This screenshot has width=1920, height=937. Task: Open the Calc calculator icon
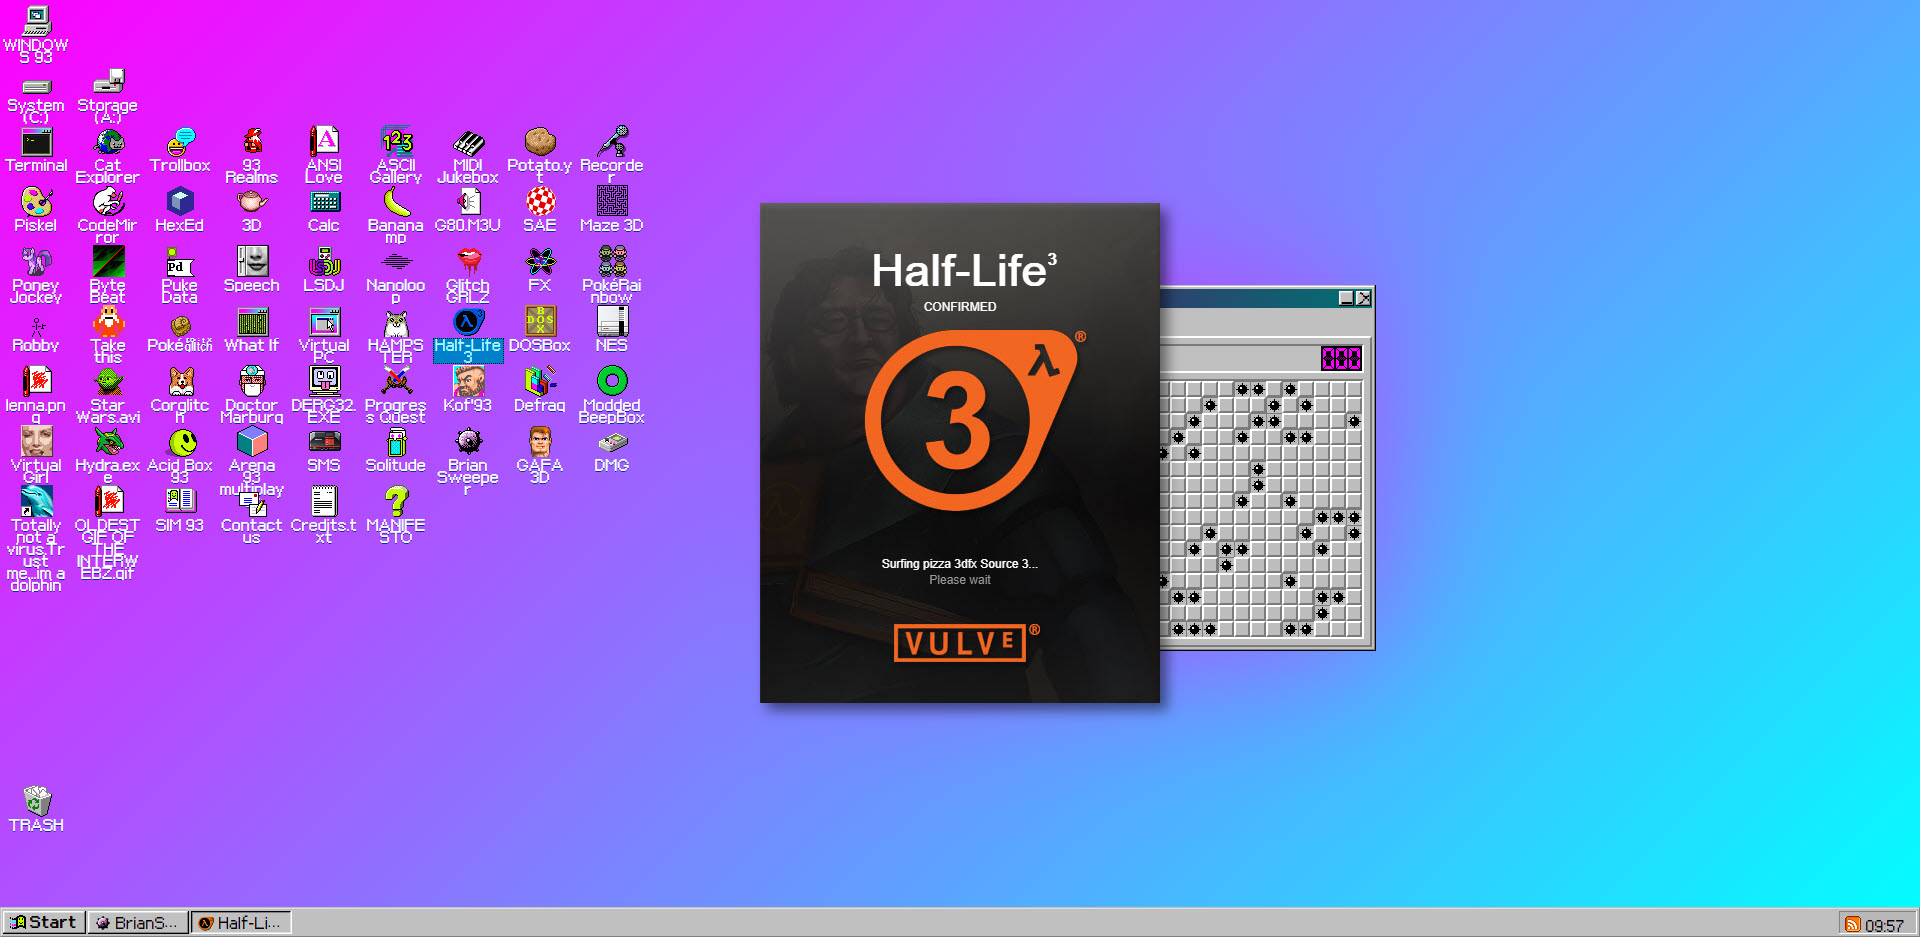[x=324, y=207]
